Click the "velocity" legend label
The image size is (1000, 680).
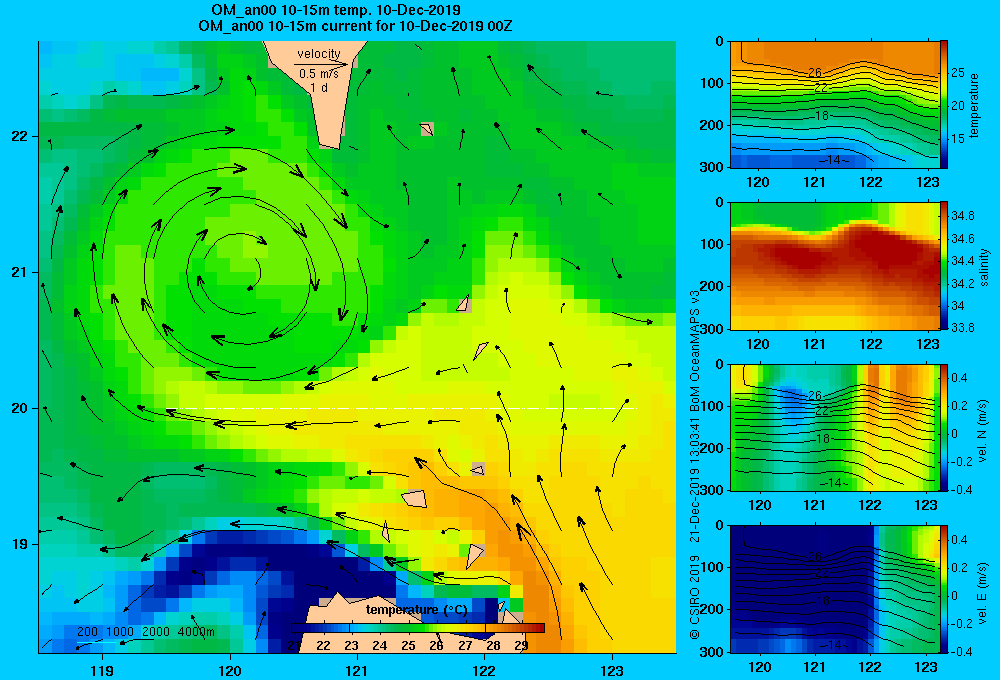319,54
